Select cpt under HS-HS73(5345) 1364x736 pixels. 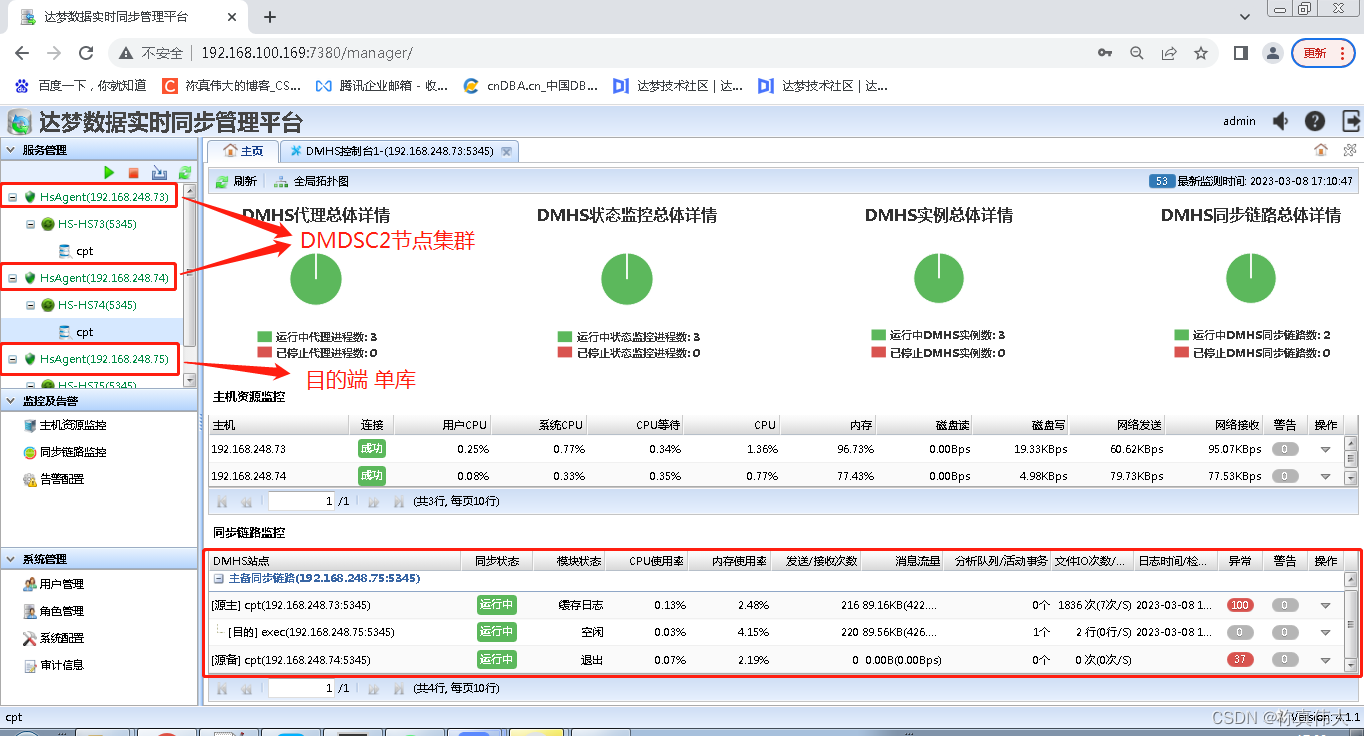pos(85,251)
